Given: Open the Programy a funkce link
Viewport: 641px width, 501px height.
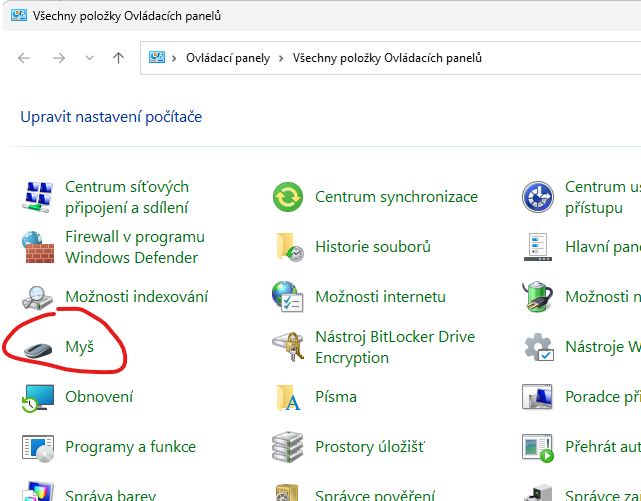Looking at the screenshot, I should pyautogui.click(x=130, y=447).
